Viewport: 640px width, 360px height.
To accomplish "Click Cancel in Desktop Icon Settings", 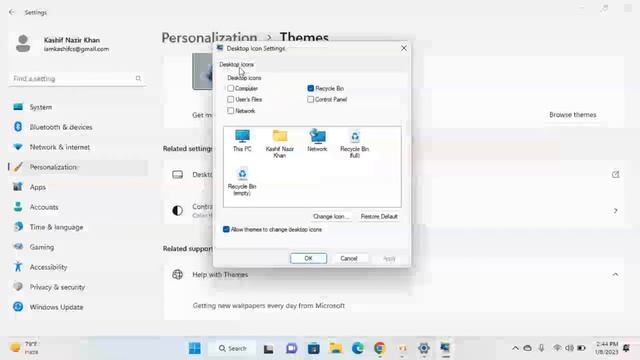I will pyautogui.click(x=349, y=258).
